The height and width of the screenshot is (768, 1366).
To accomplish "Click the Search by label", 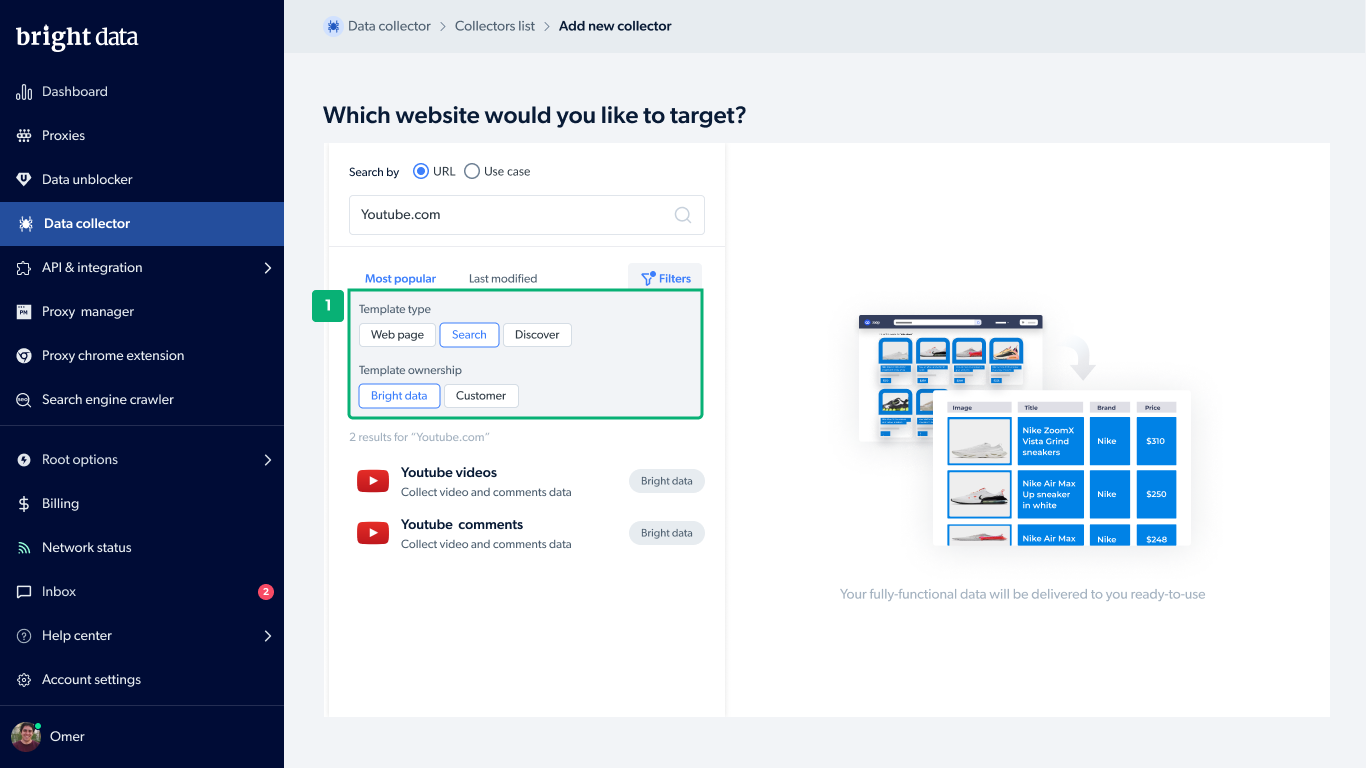I will point(374,172).
